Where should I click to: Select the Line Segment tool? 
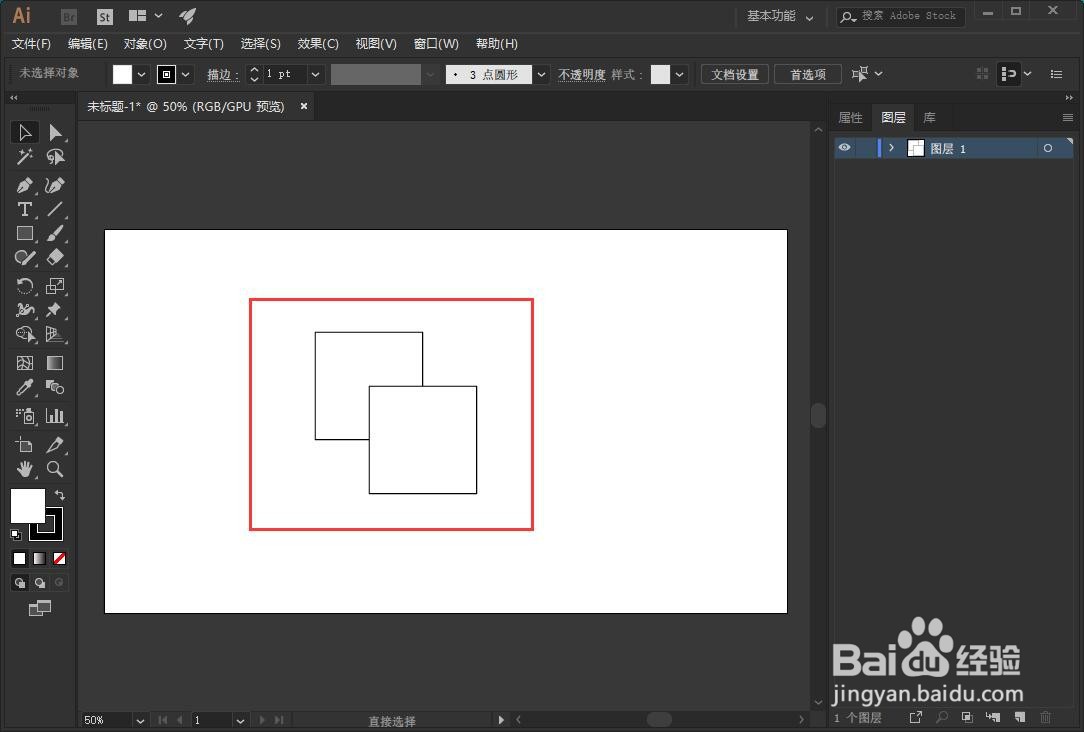coord(55,209)
